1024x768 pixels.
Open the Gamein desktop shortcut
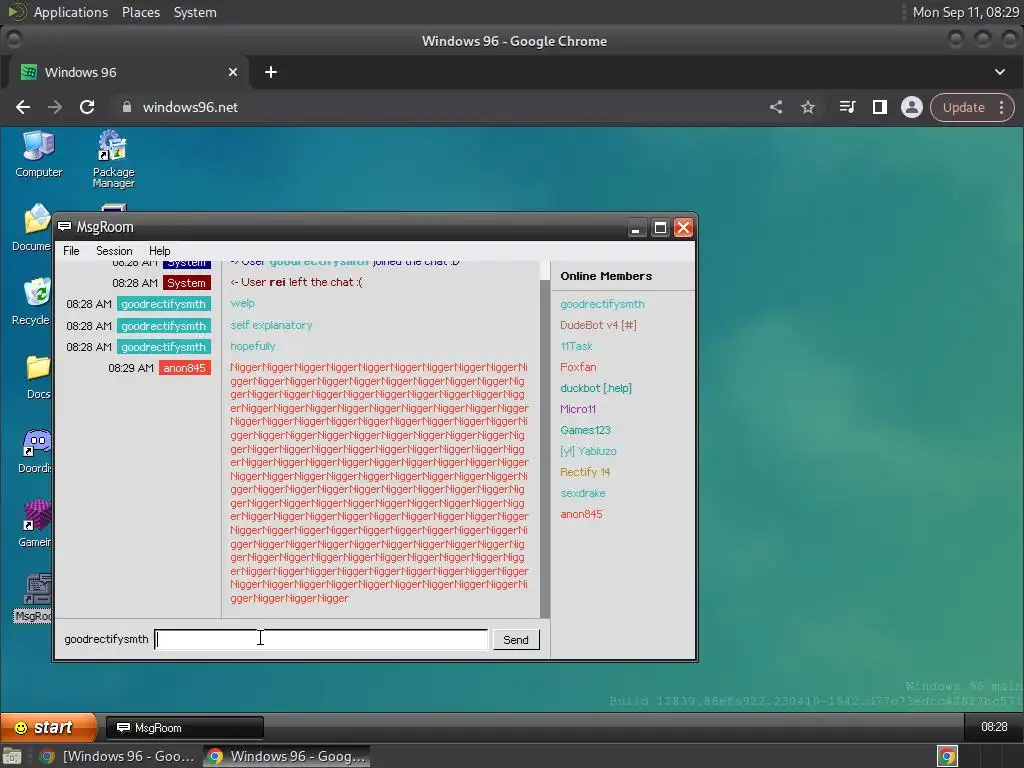(35, 524)
